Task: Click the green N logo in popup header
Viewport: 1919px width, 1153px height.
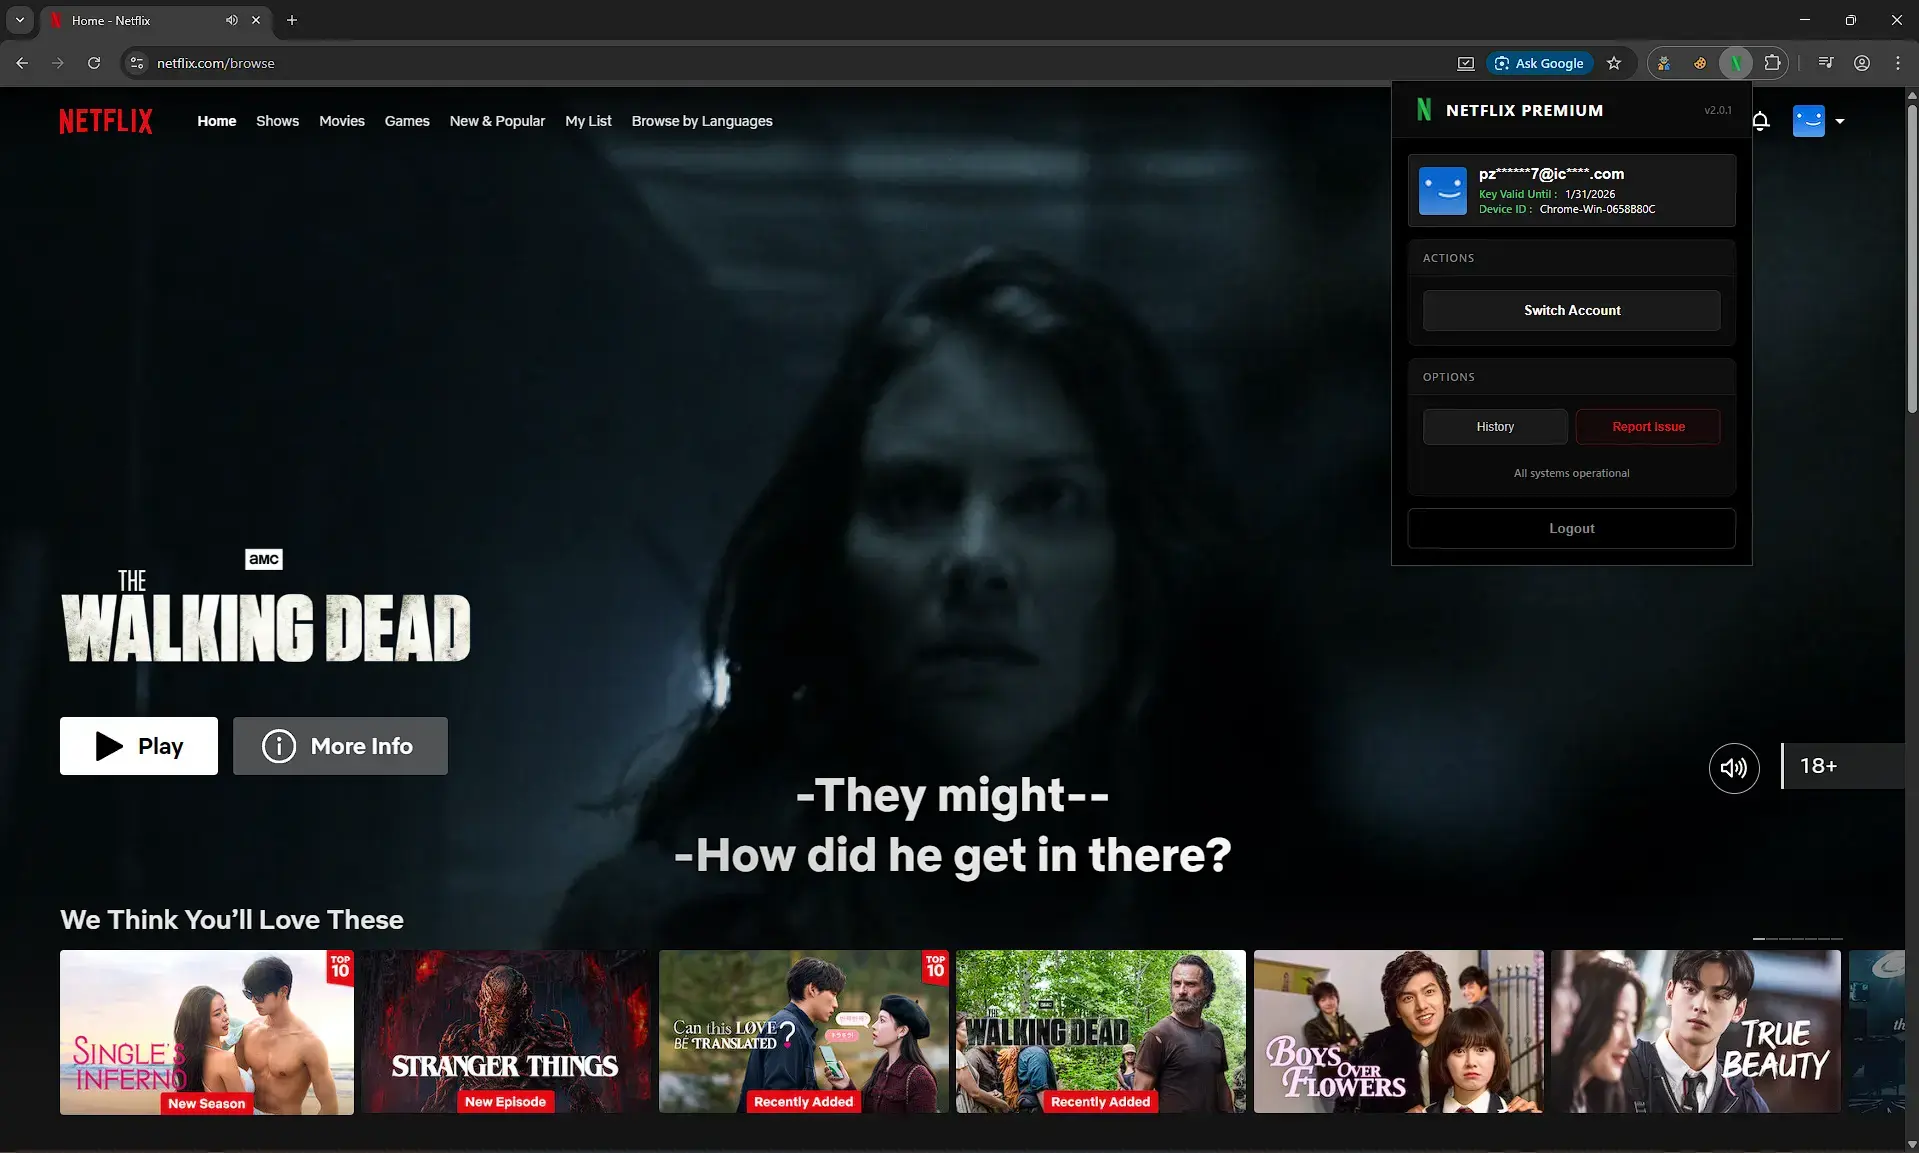Action: 1424,110
